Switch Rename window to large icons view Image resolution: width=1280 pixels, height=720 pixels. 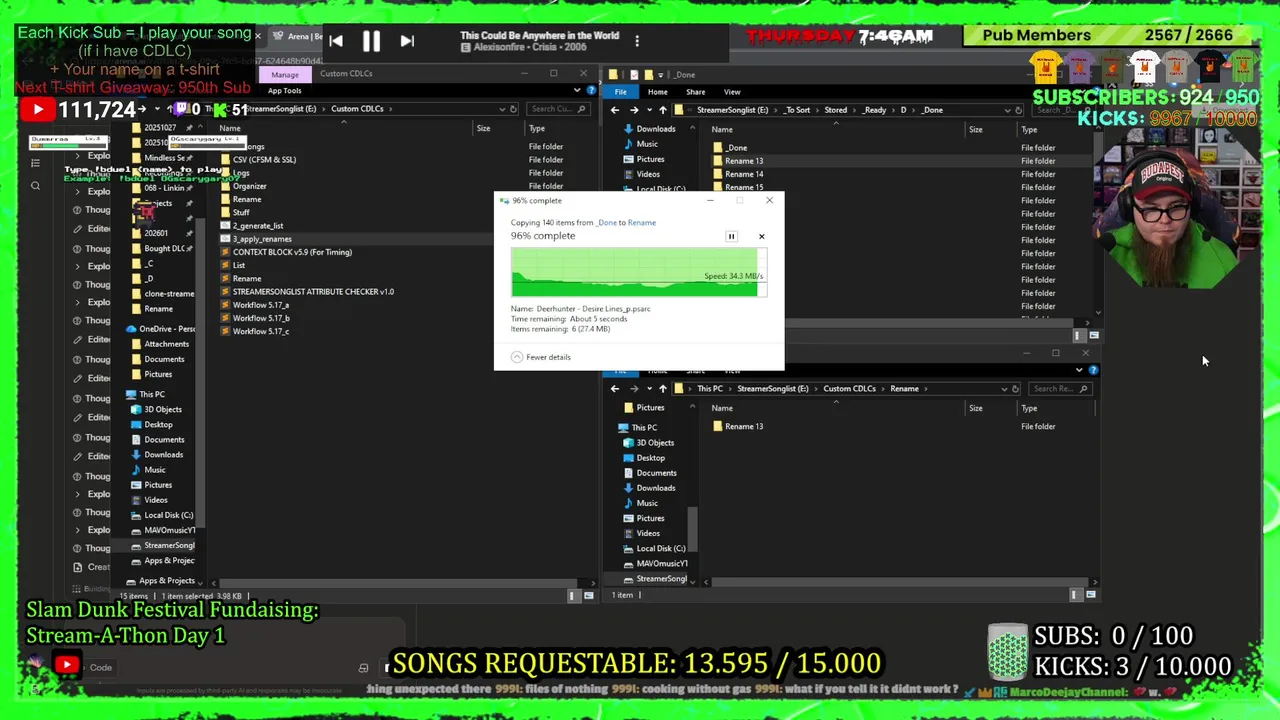click(x=1091, y=595)
